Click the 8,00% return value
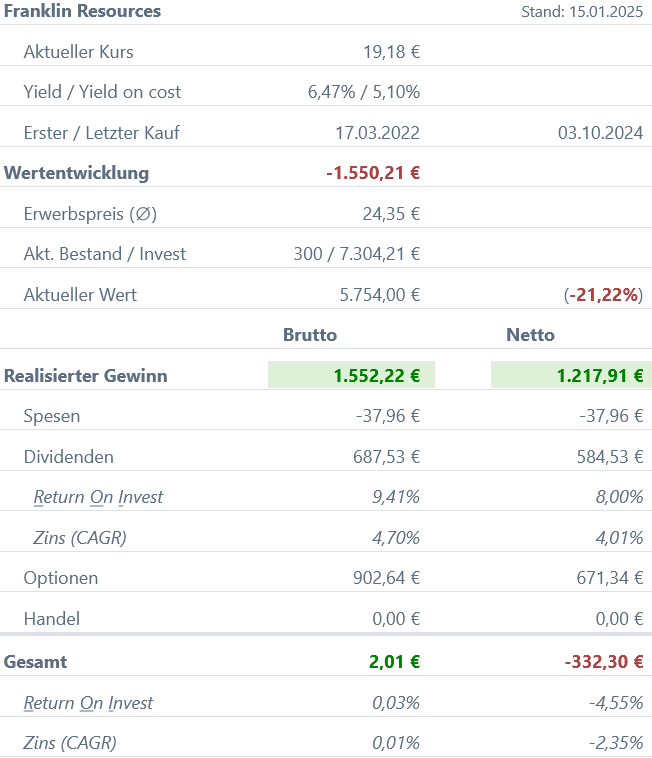The width and height of the screenshot is (652, 758). 619,497
